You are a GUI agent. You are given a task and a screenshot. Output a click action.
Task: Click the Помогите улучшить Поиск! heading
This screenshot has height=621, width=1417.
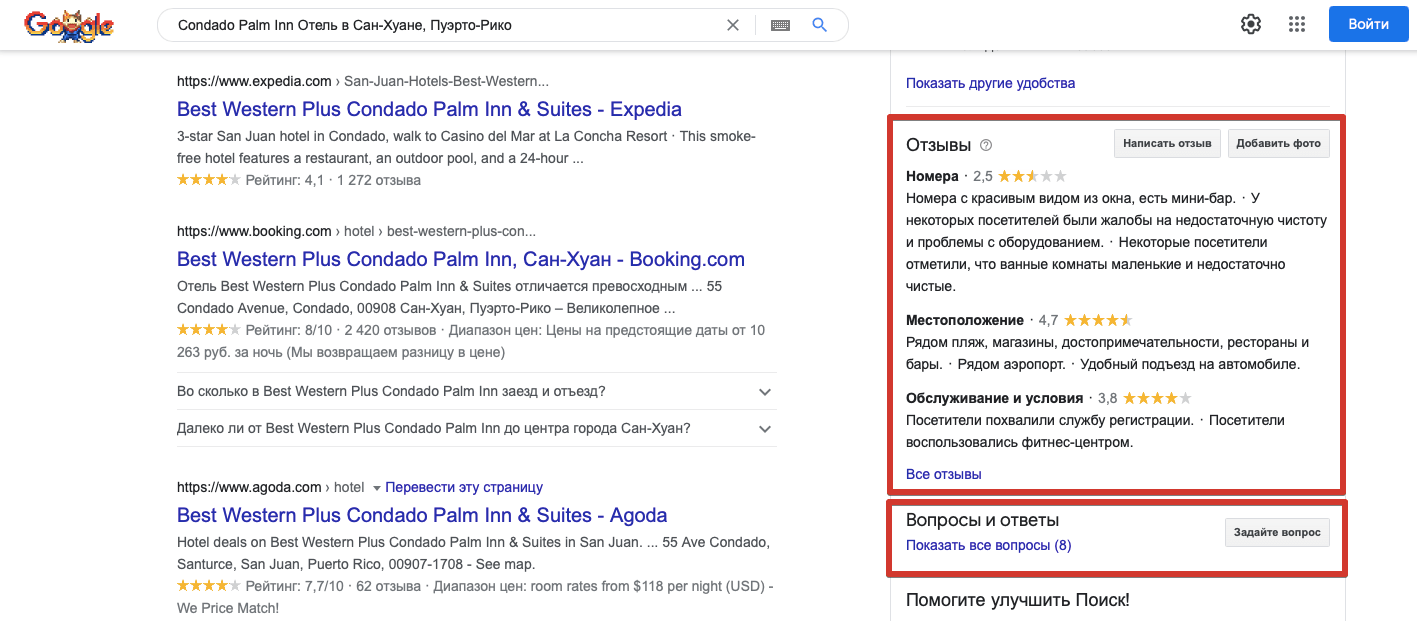pyautogui.click(x=1018, y=600)
